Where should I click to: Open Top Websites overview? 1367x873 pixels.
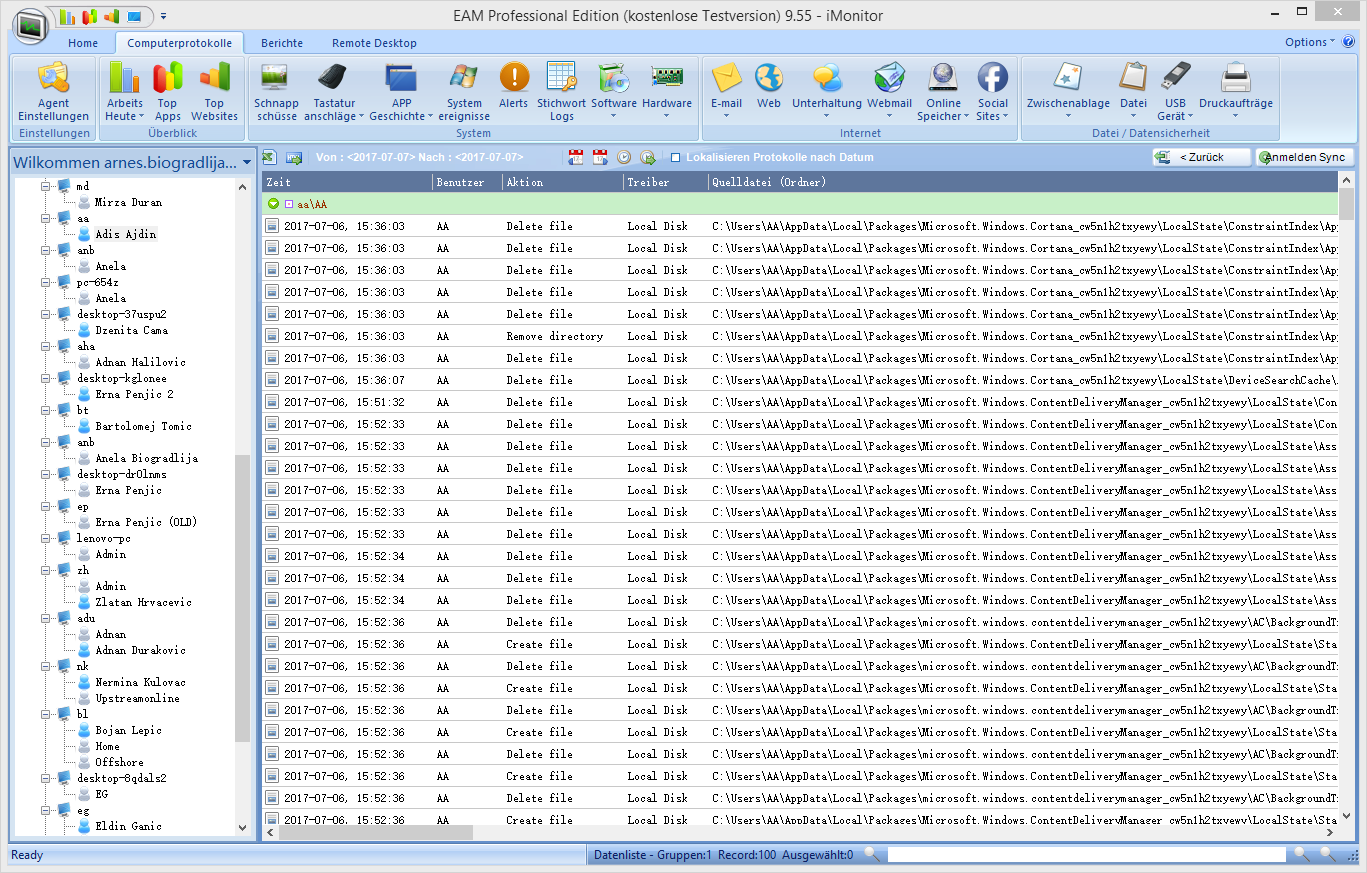[x=214, y=91]
